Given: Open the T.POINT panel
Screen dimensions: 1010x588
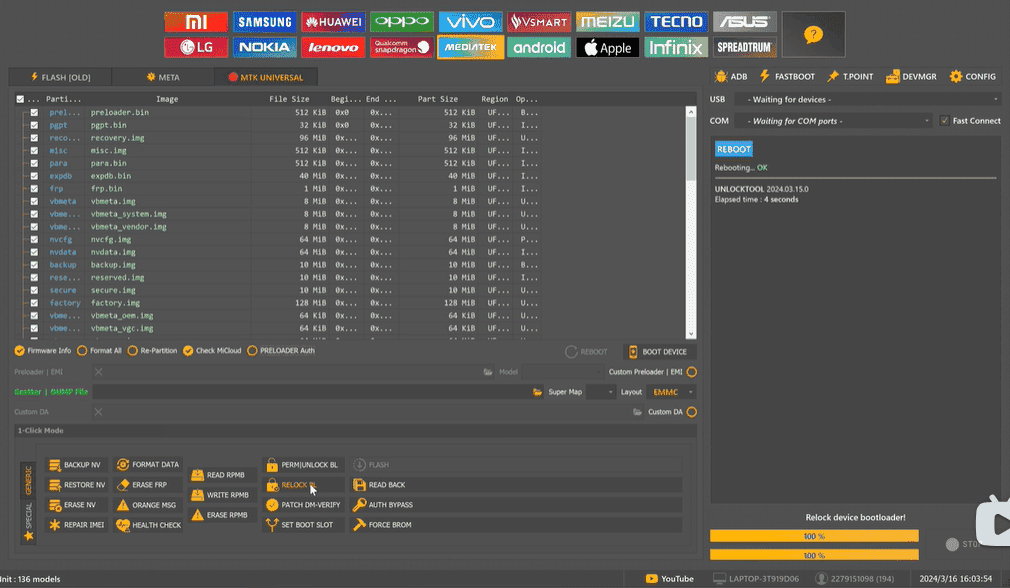Looking at the screenshot, I should (850, 76).
